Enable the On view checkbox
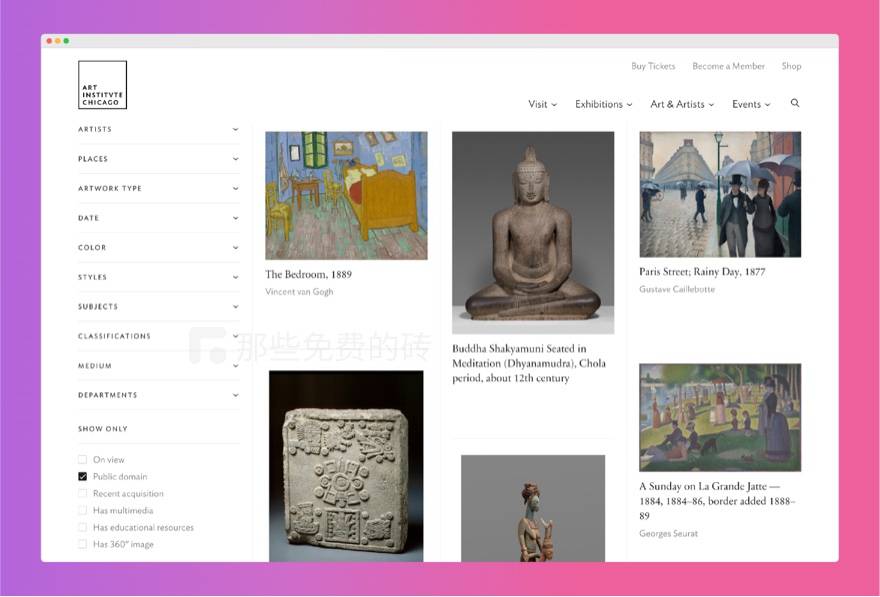This screenshot has height=597, width=880. (83, 460)
